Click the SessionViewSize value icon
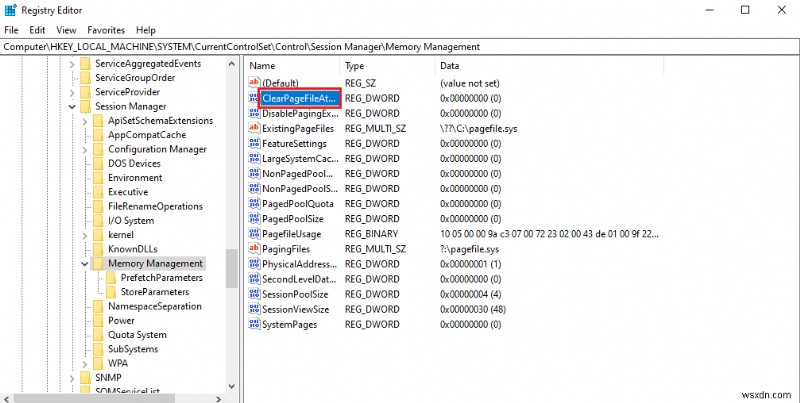 point(254,309)
